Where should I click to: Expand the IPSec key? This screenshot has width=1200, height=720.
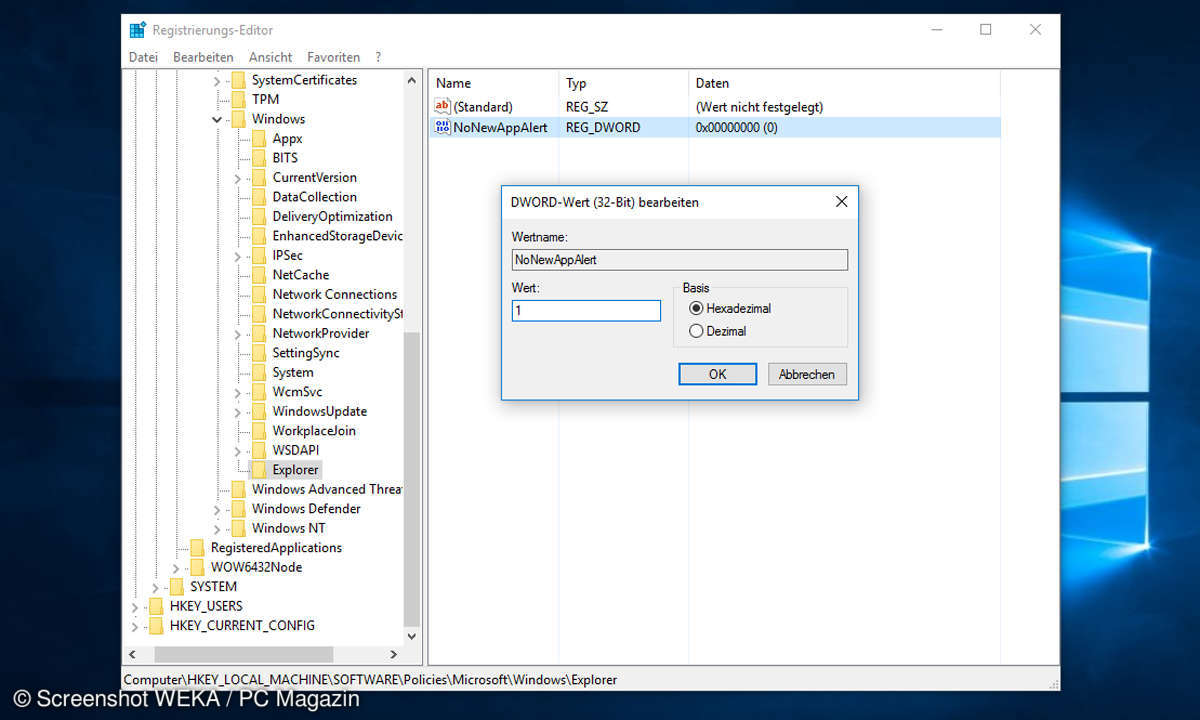tap(238, 256)
